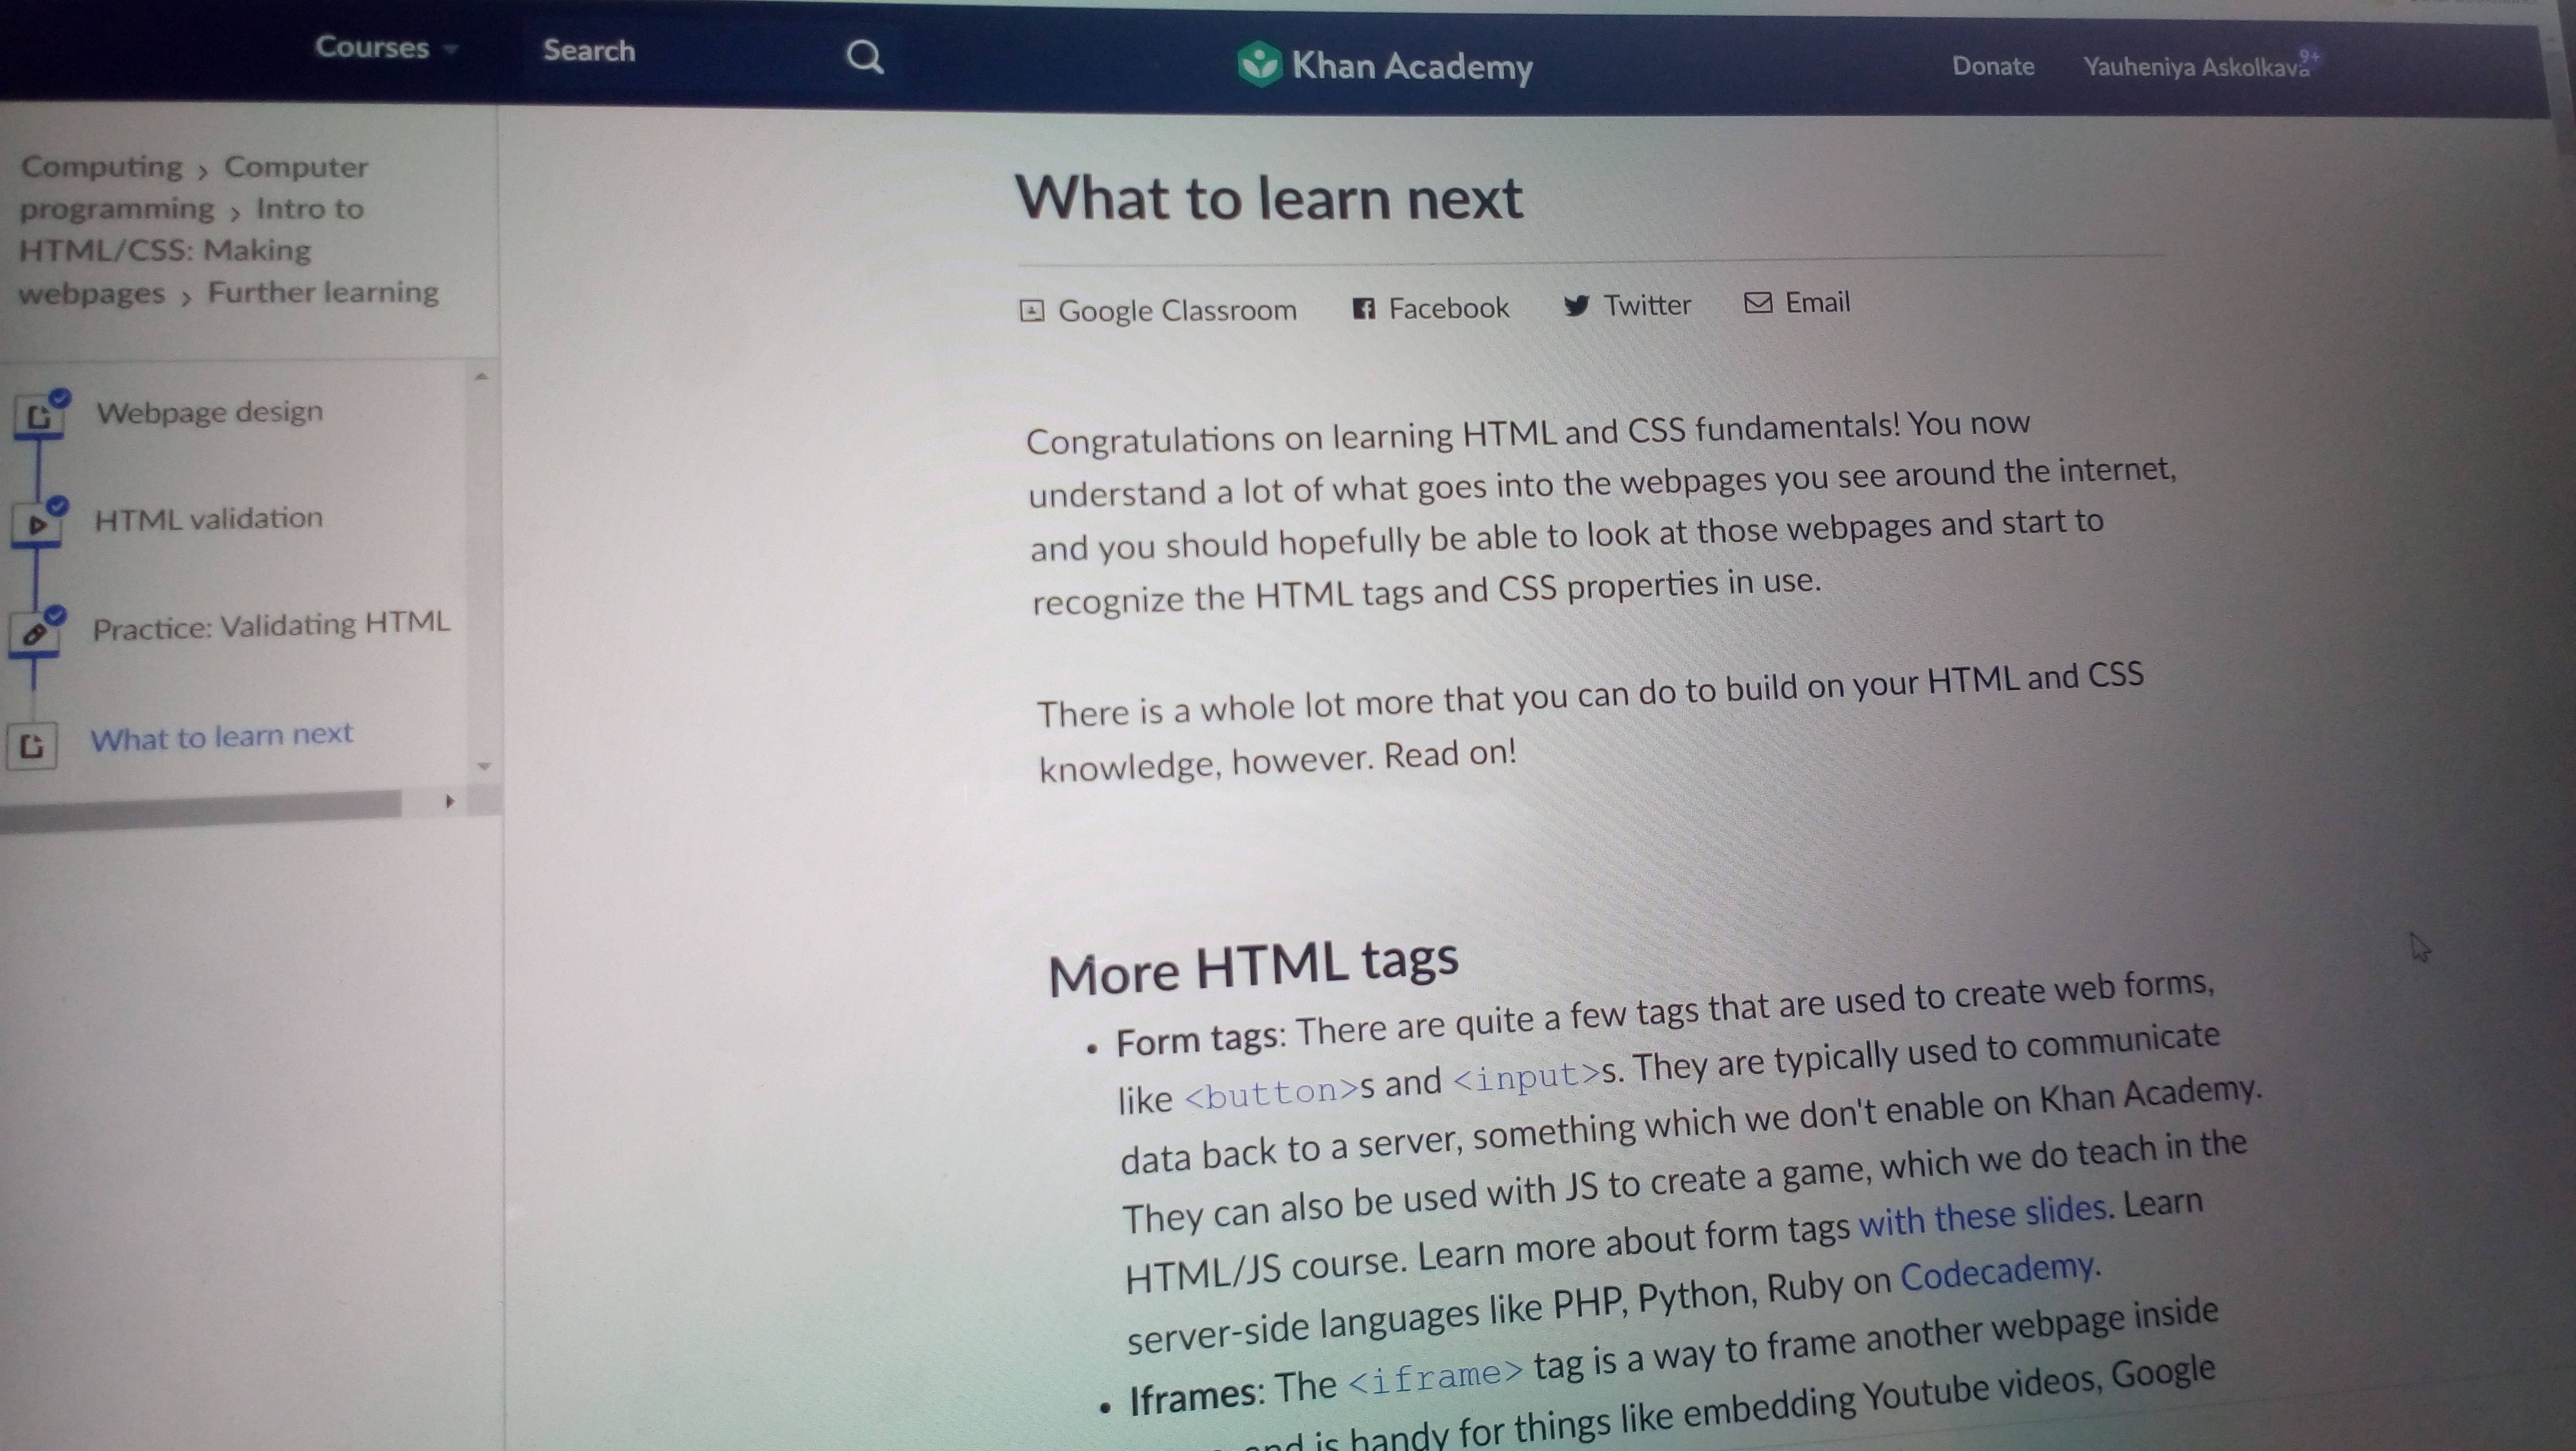This screenshot has height=1451, width=2576.
Task: Open the Webpage design lesson
Action: pos(209,412)
